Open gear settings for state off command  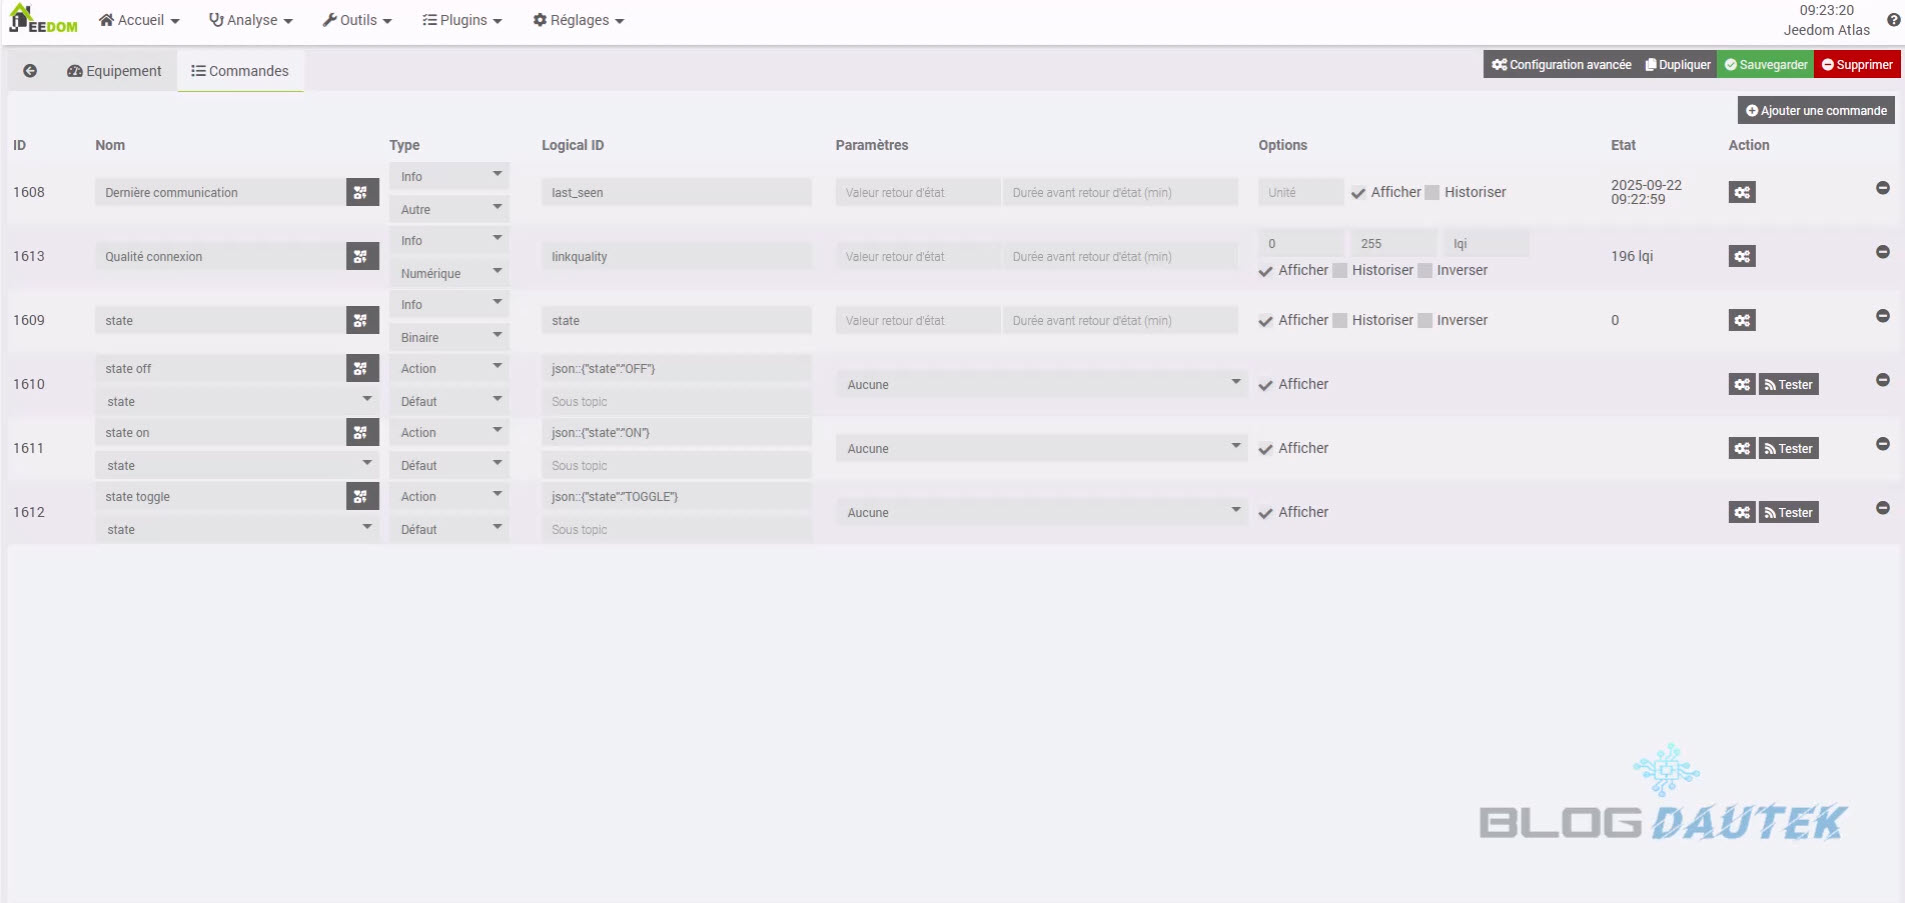pyautogui.click(x=1741, y=385)
